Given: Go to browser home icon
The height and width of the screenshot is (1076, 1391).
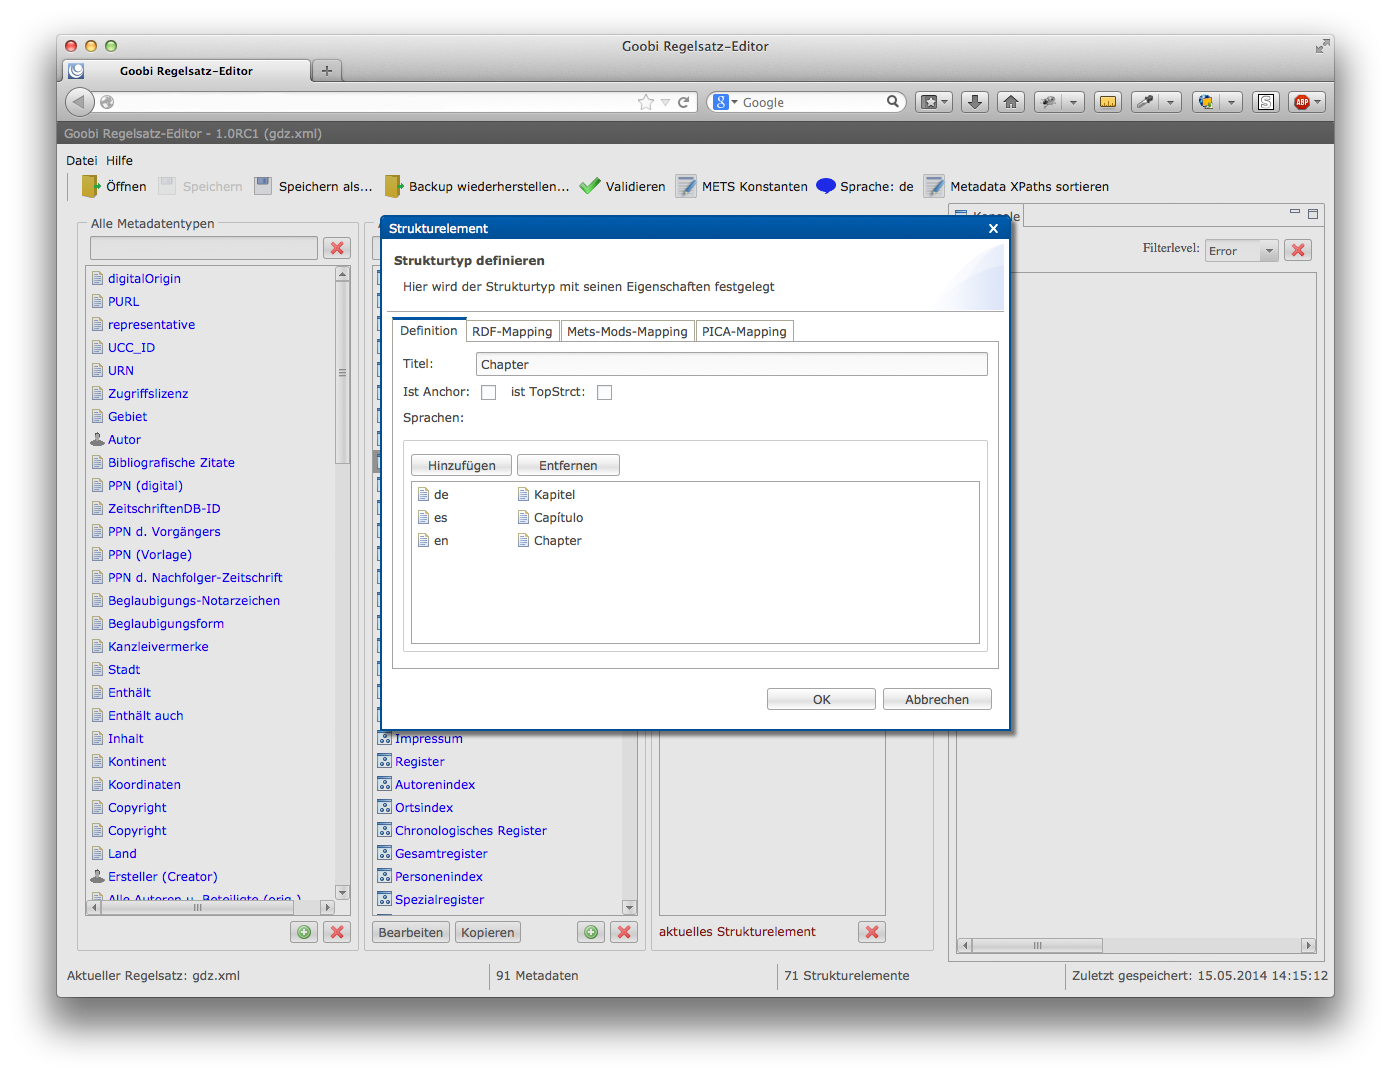Looking at the screenshot, I should (x=1011, y=102).
